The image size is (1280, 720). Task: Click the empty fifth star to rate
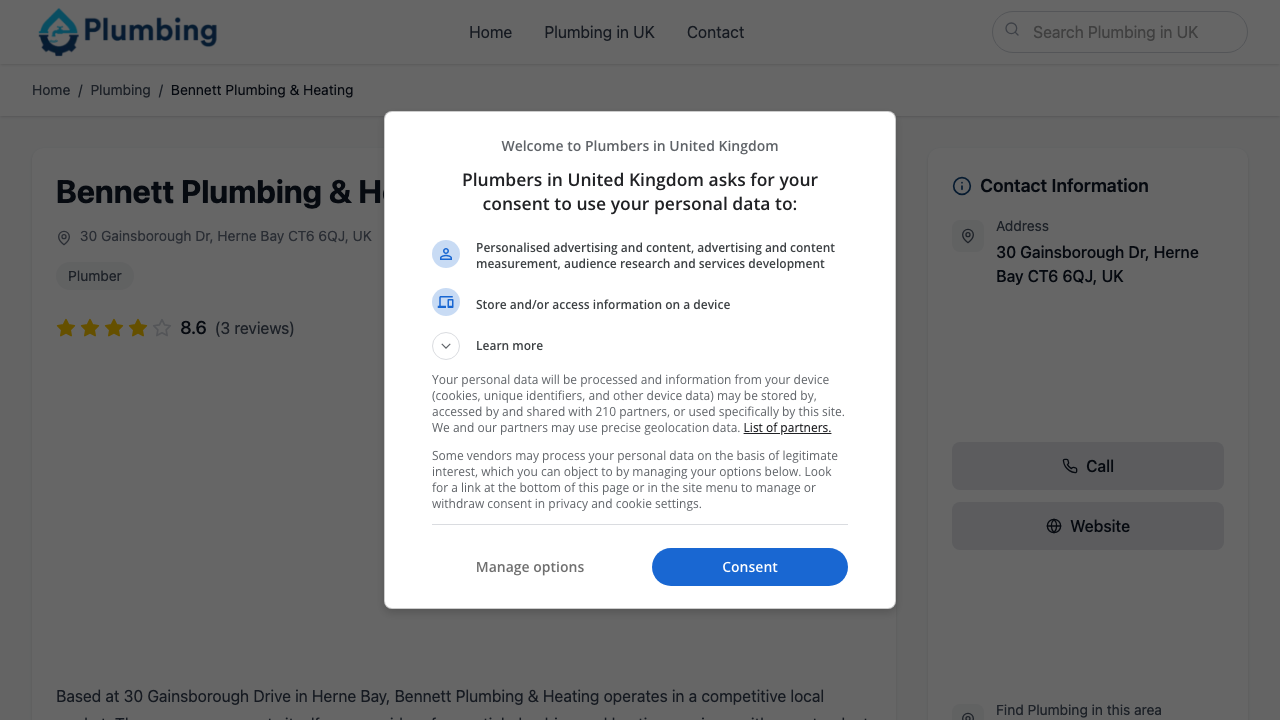162,327
